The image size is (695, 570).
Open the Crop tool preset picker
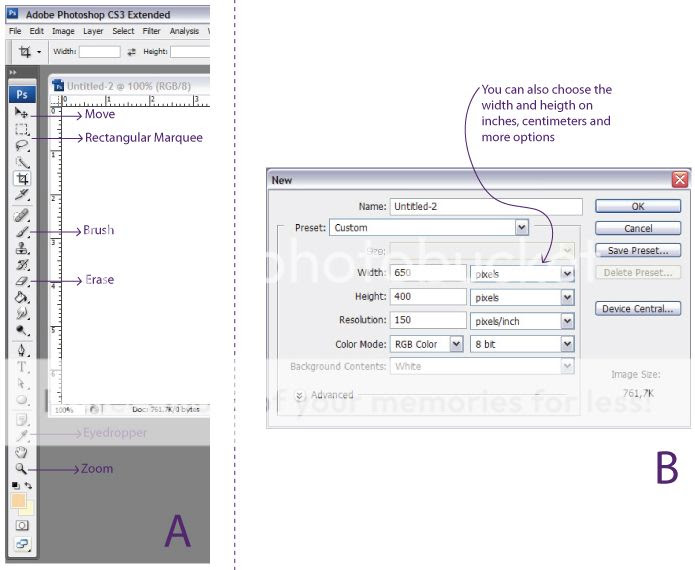[39, 52]
